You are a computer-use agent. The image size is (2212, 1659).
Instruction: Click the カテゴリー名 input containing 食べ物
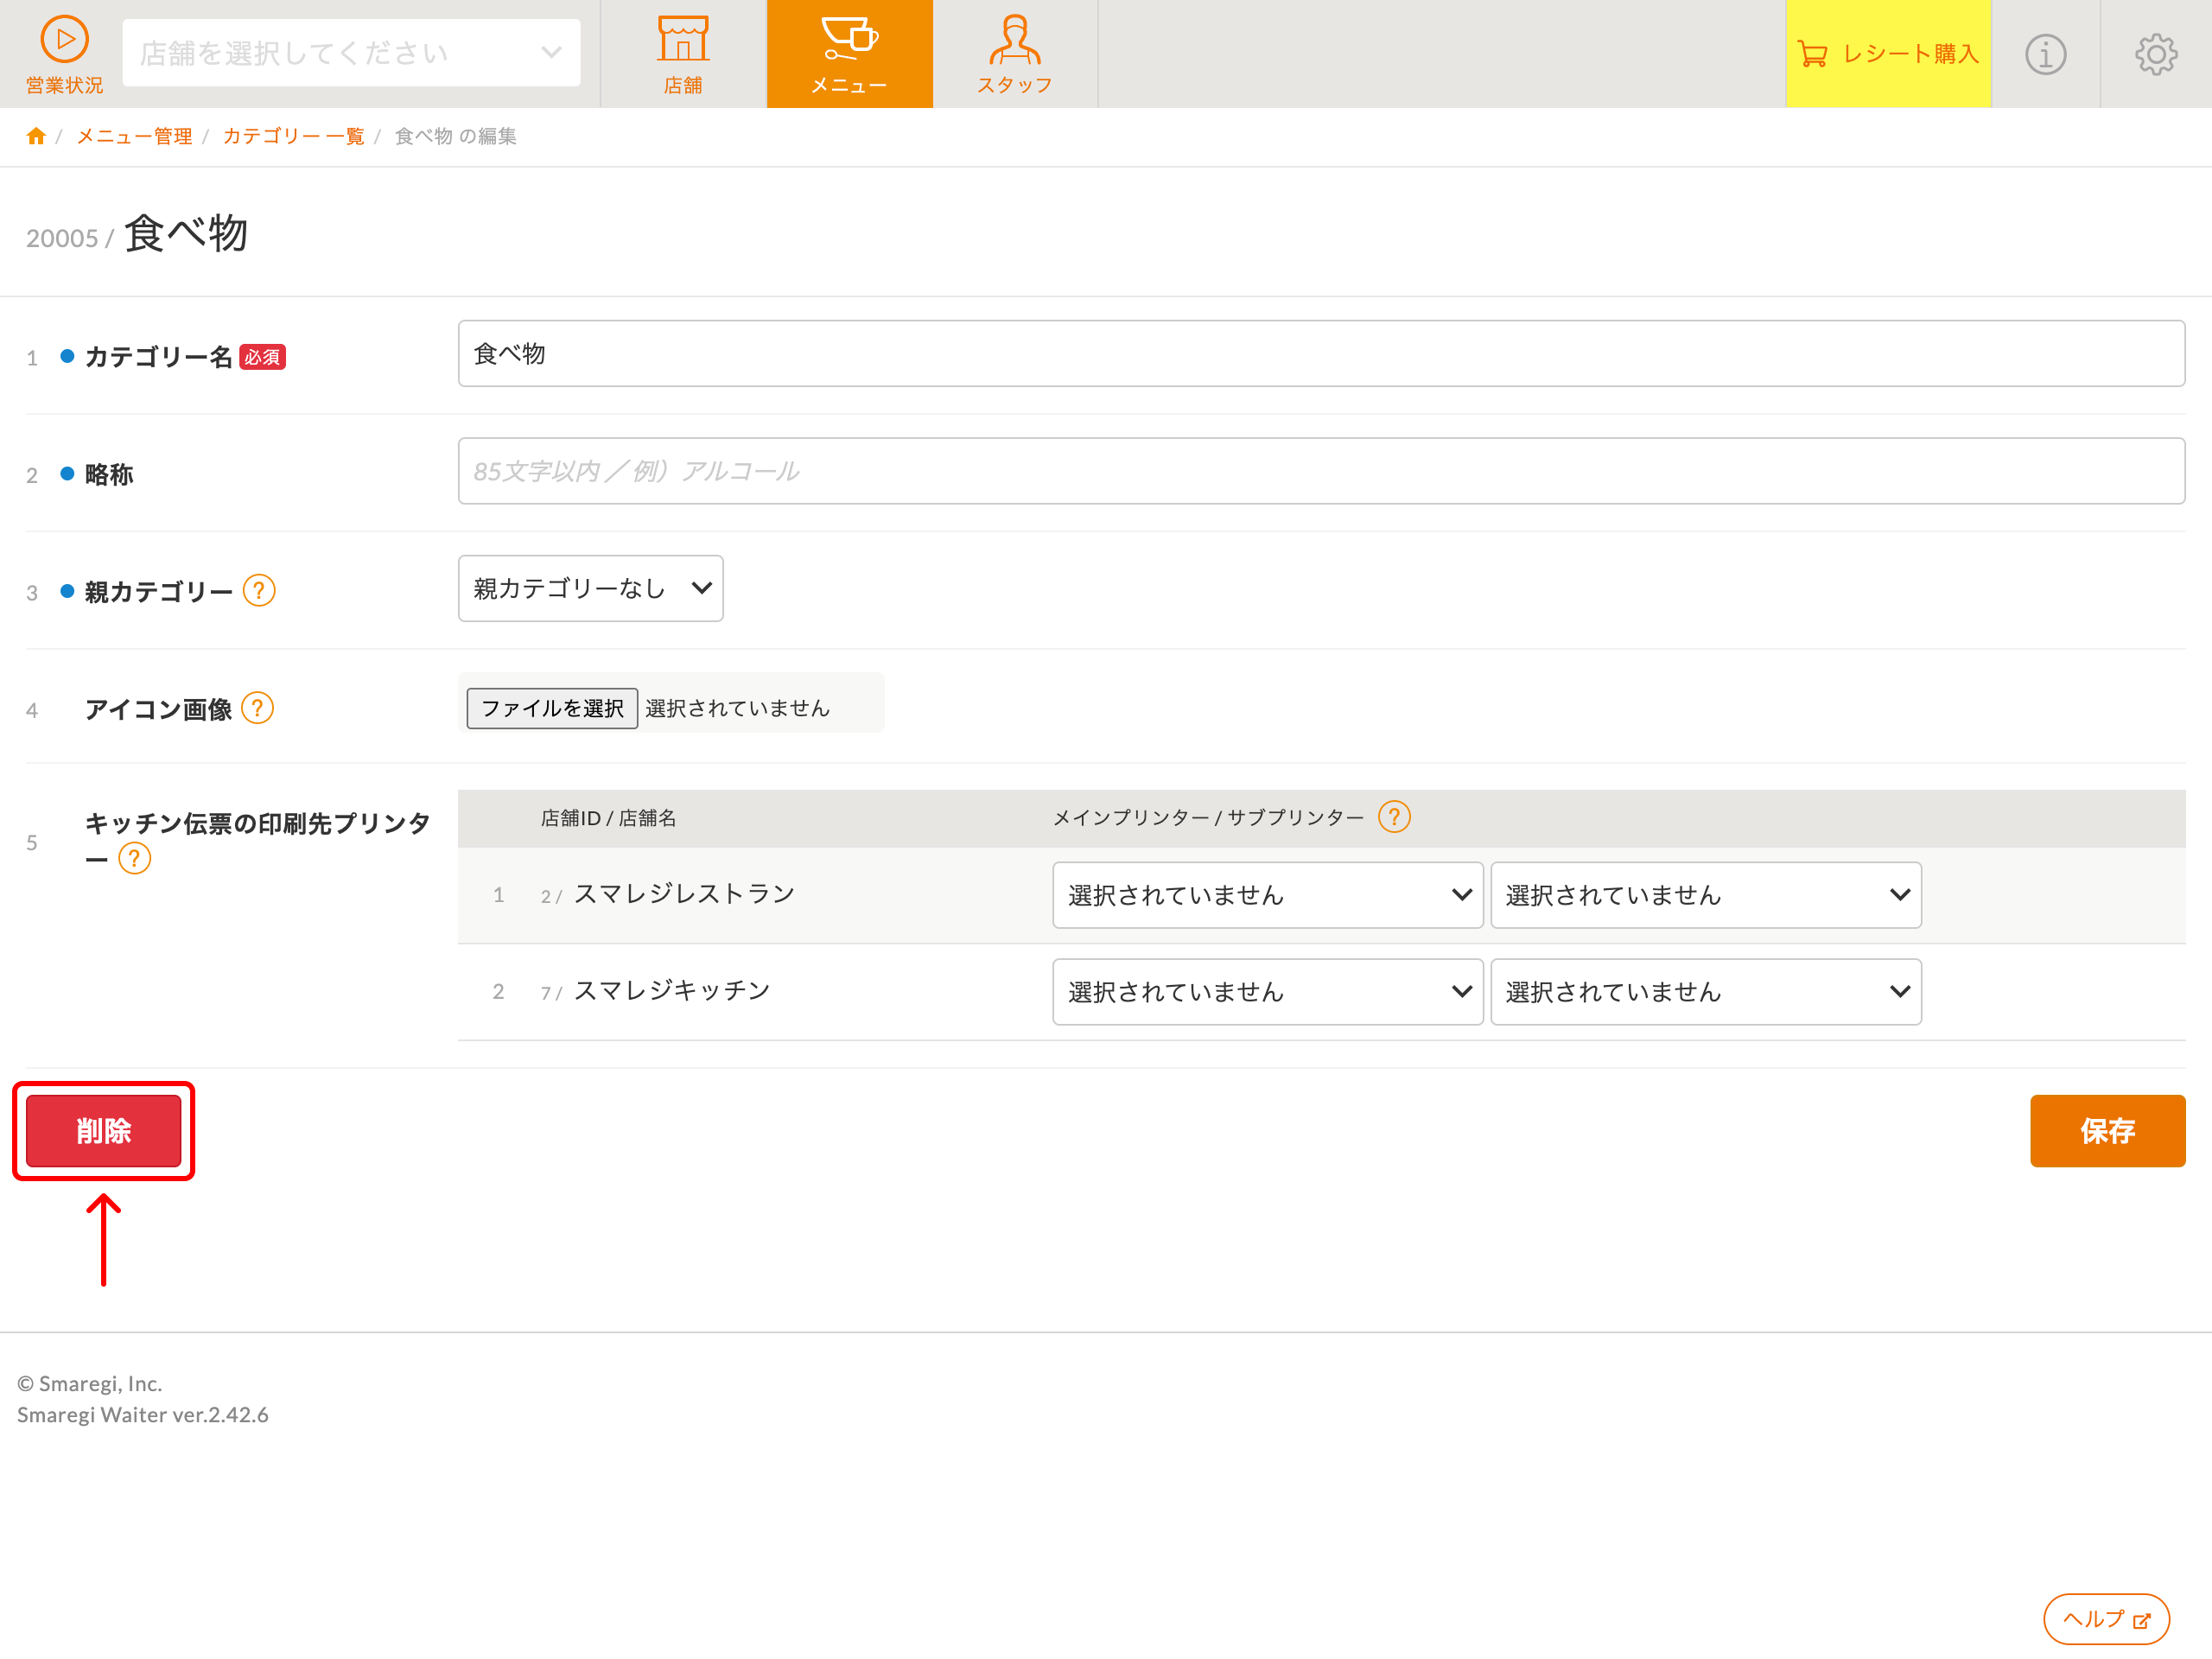1321,353
